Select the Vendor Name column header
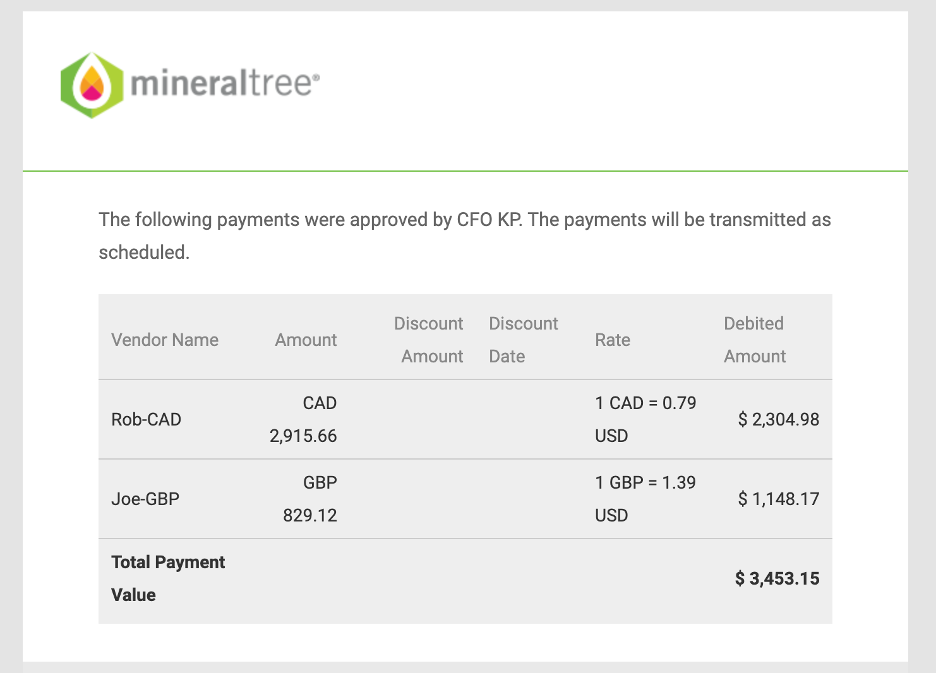Viewport: 936px width, 674px height. tap(165, 340)
